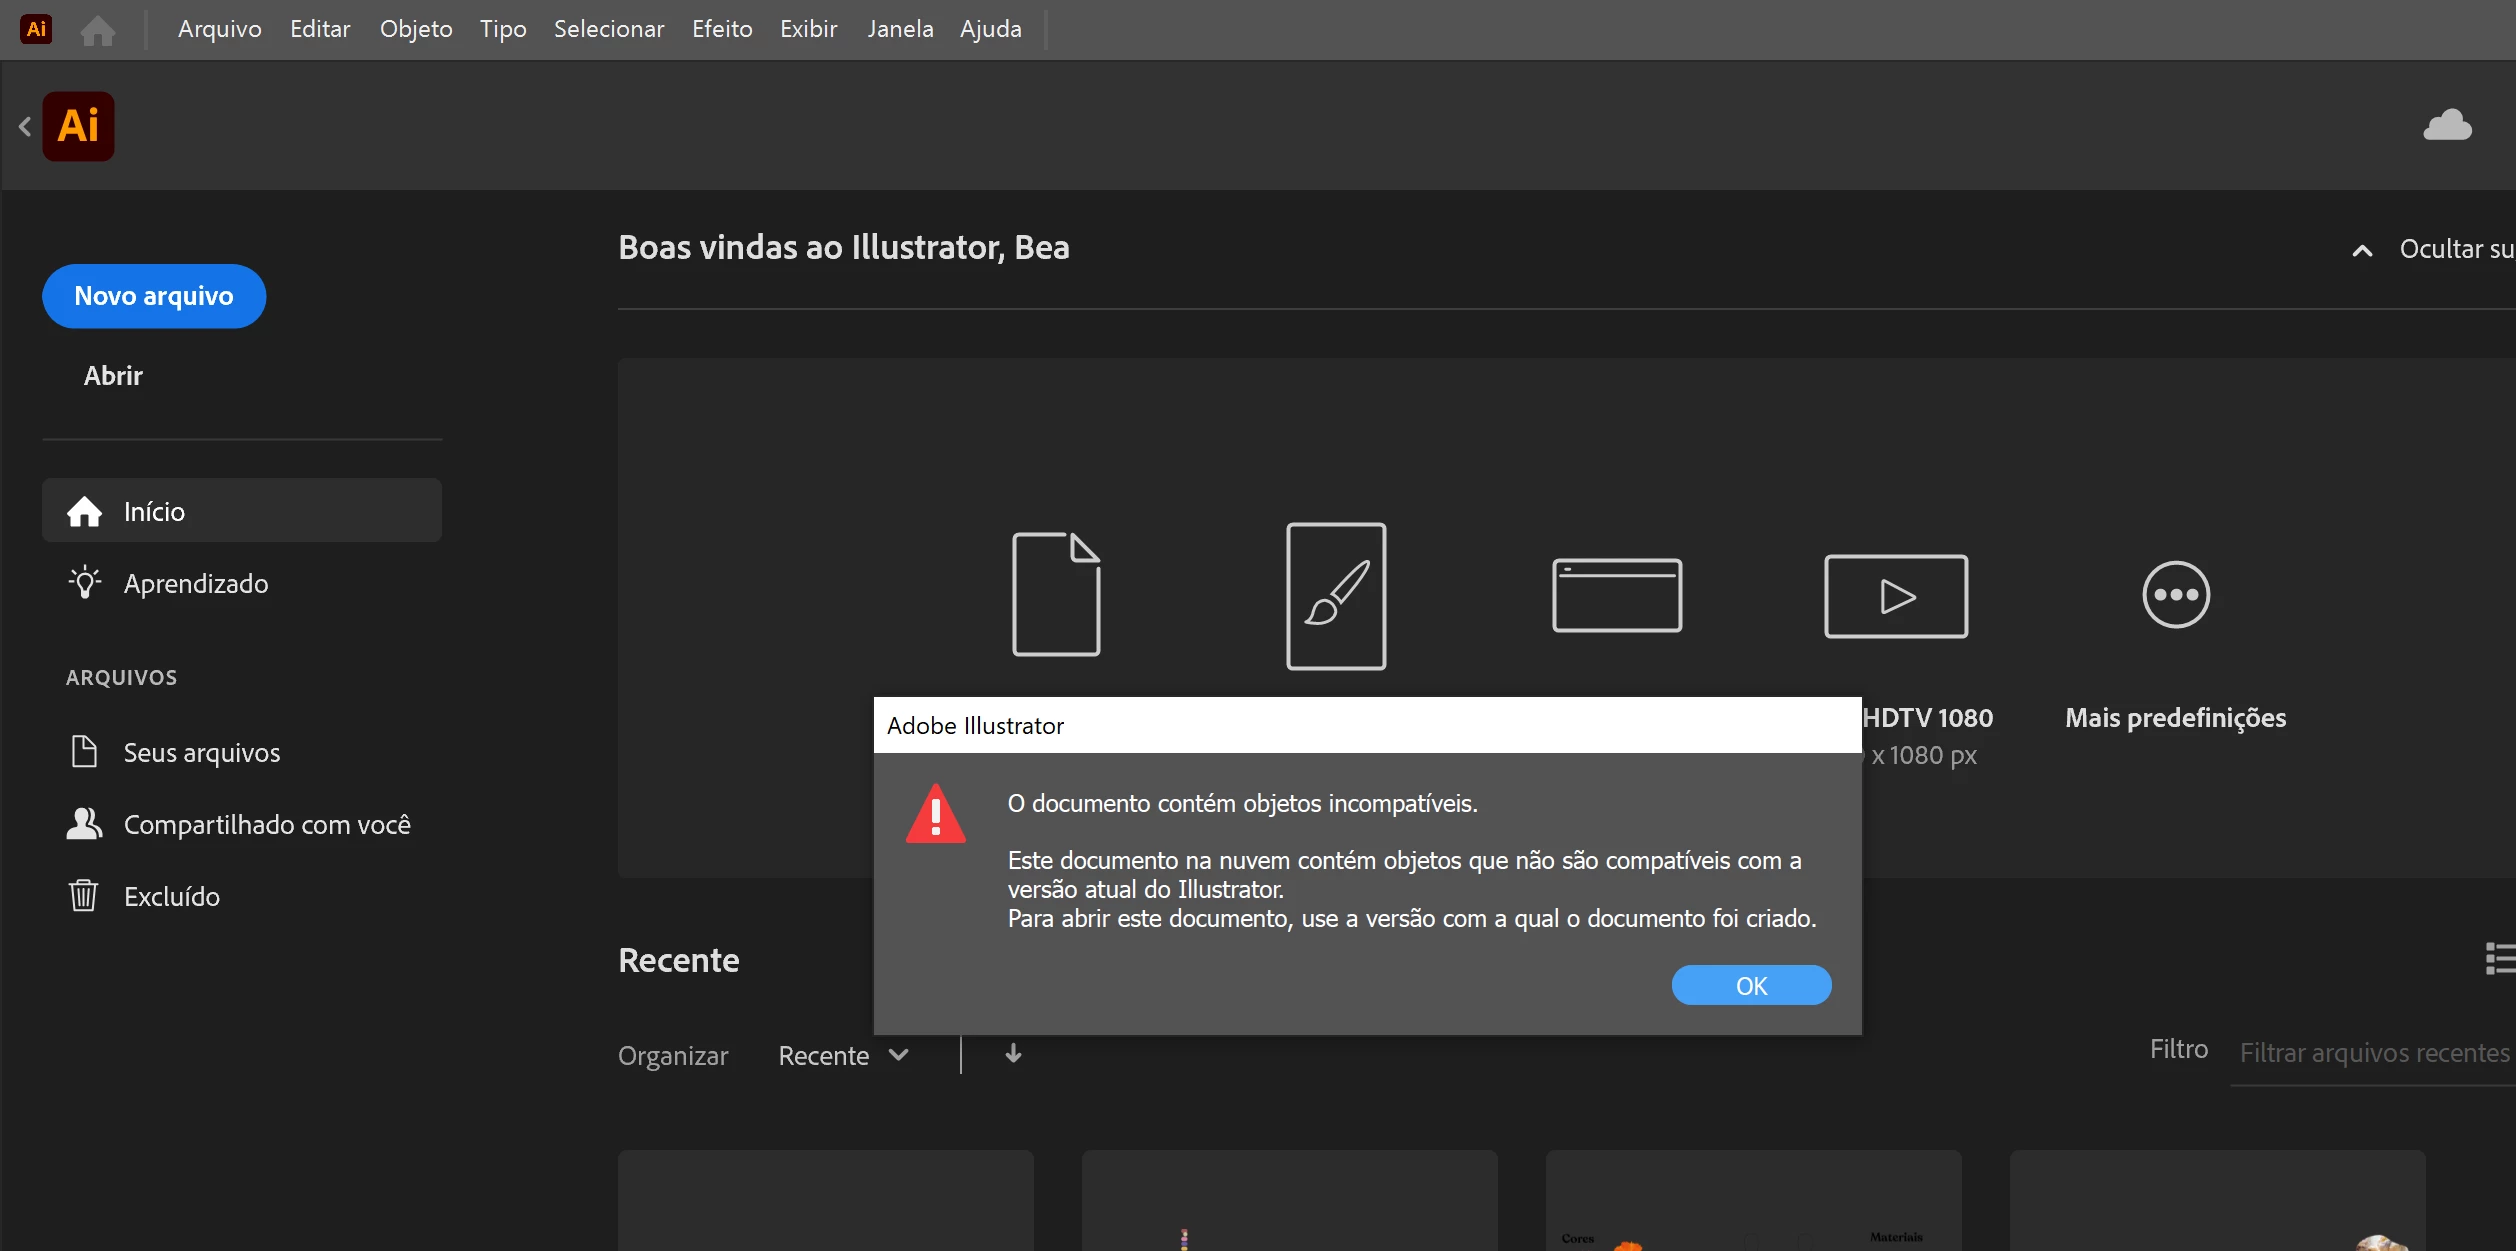Screen dimensions: 2516x1251
Task: Click the descending sort arrow icon
Action: [x=1013, y=1054]
